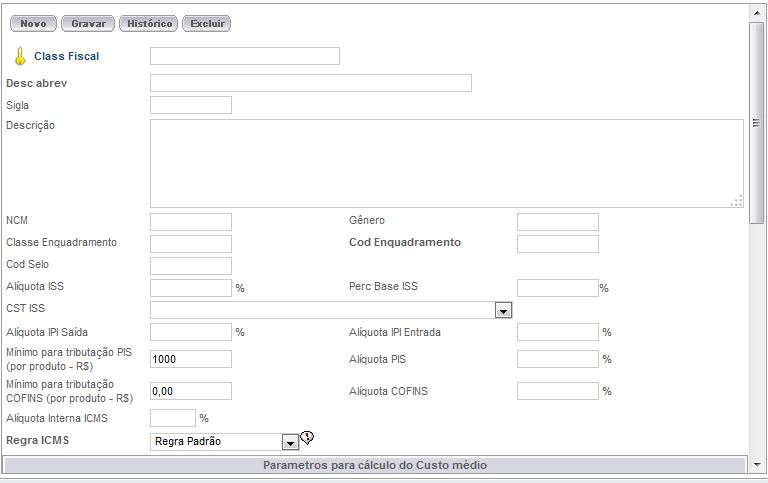Click the Mínimo para tributação PIS field with 1000
The image size is (768, 483).
191,359
